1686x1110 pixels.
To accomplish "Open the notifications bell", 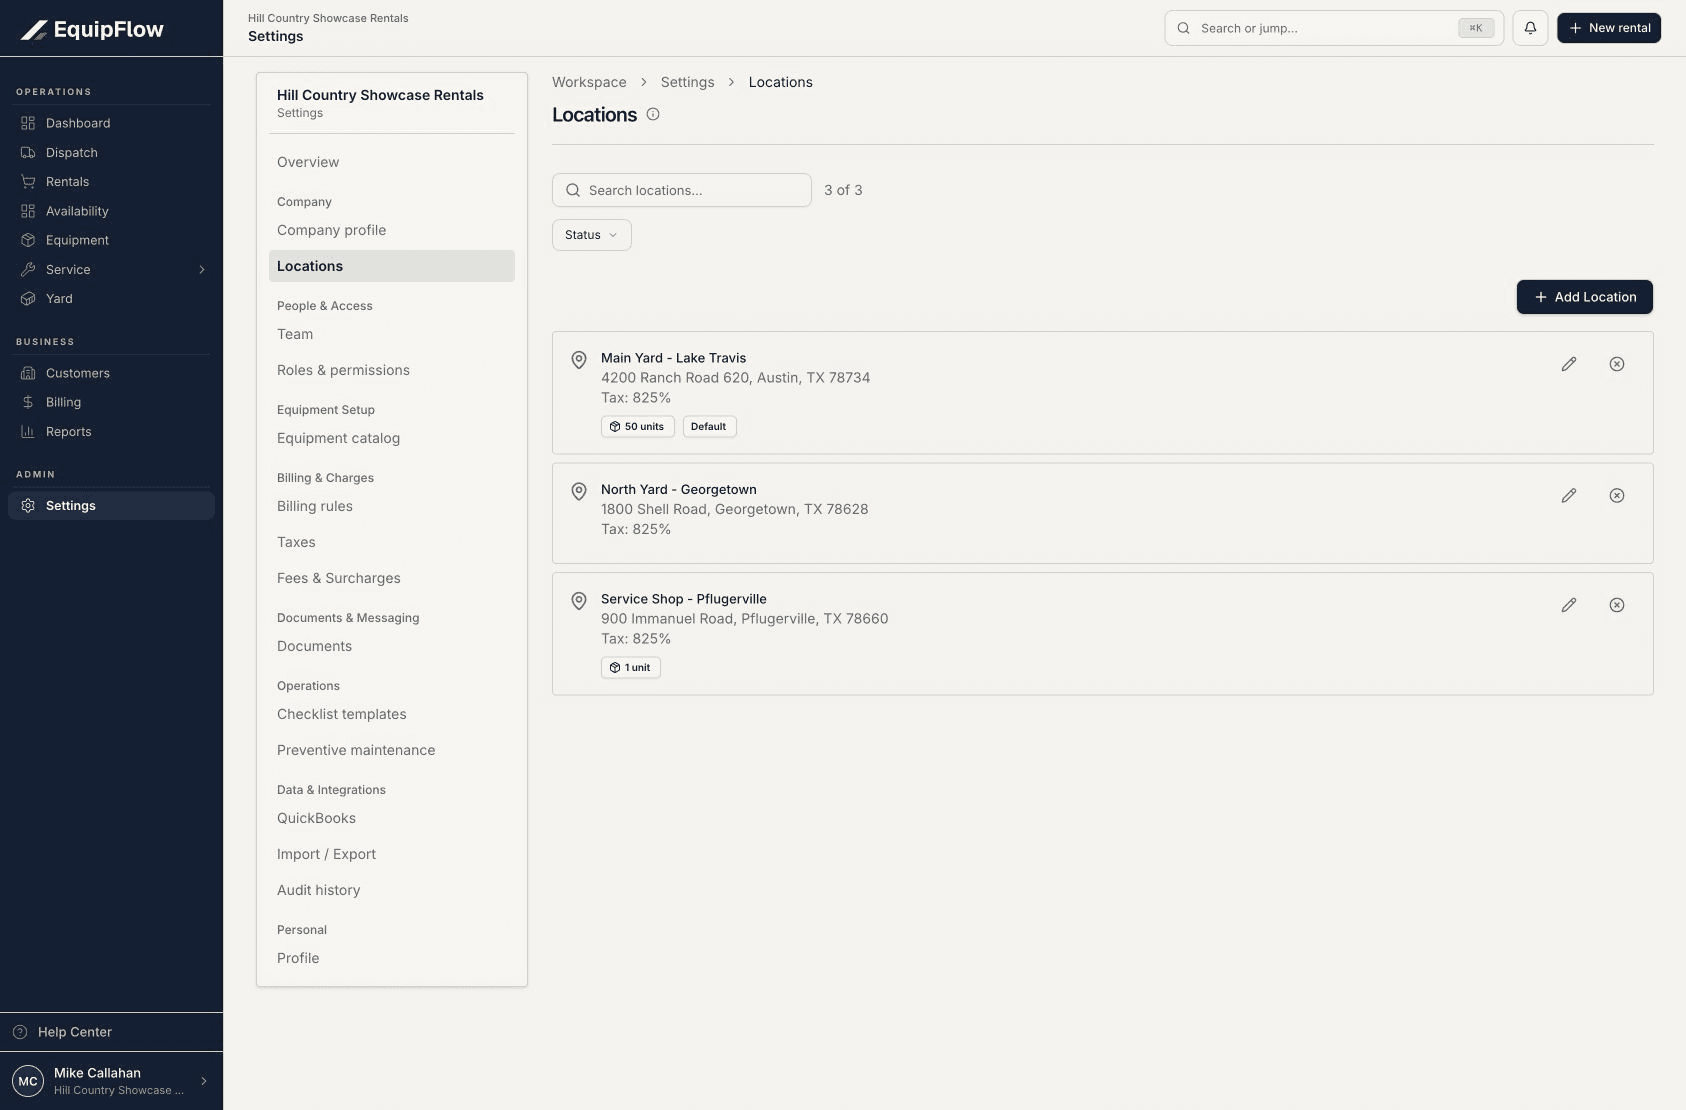I will click(x=1530, y=28).
